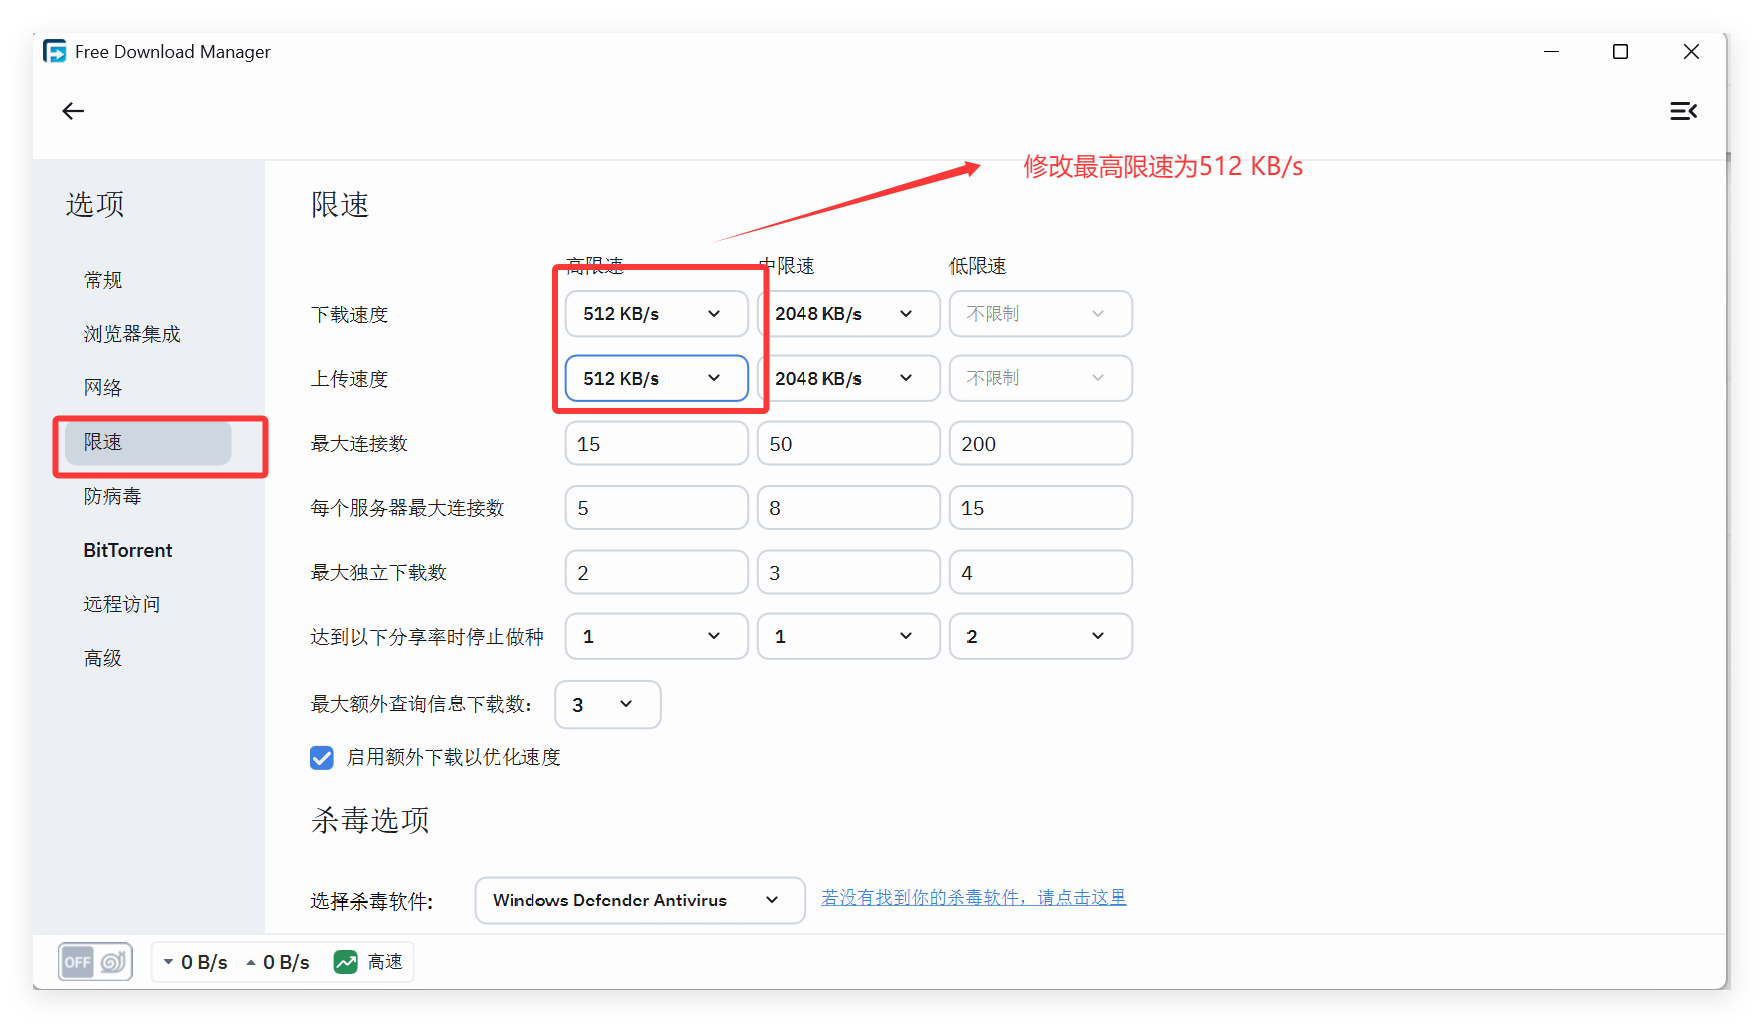
Task: Click the 最大连接数 row label
Action: [359, 444]
